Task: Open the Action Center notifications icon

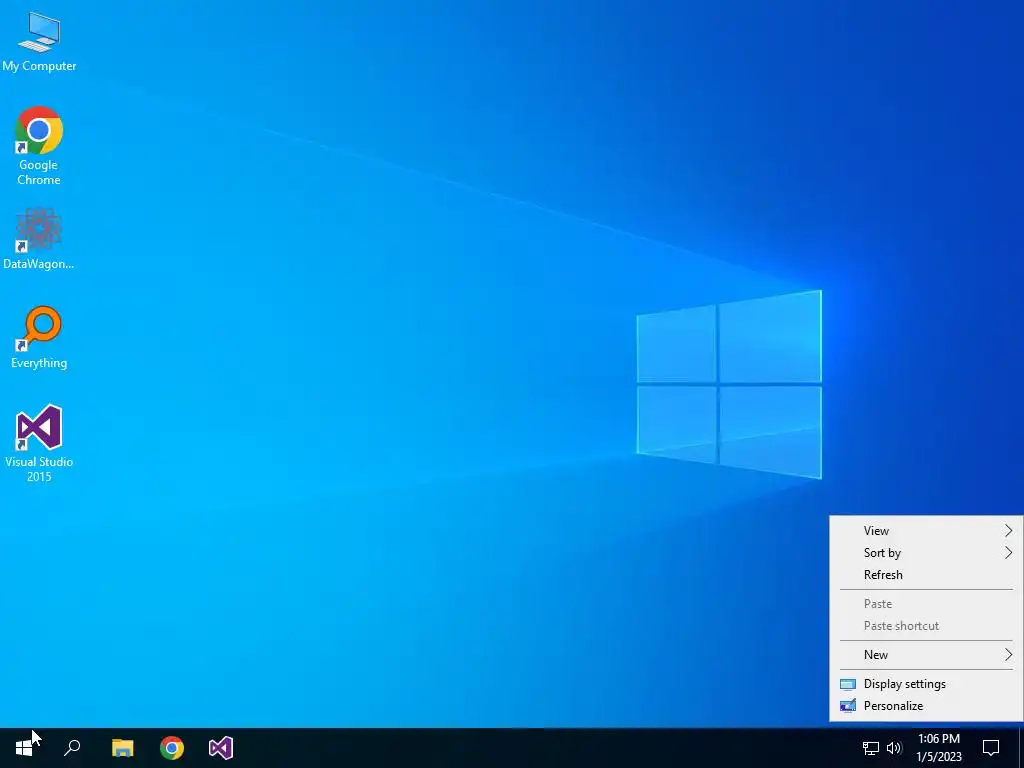Action: pos(991,748)
